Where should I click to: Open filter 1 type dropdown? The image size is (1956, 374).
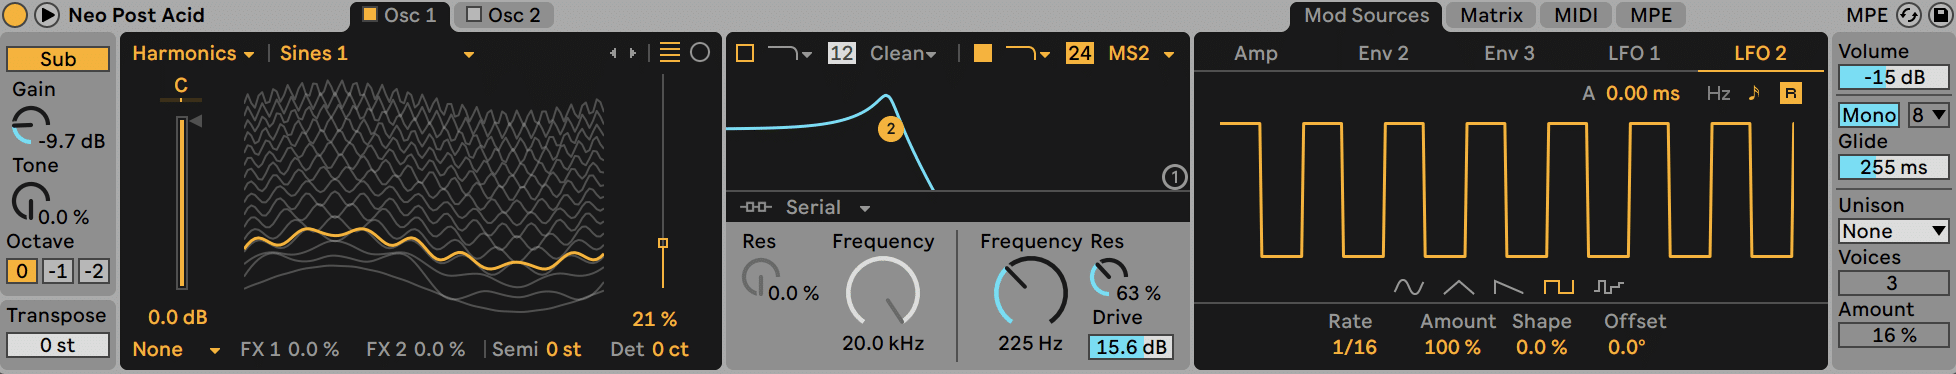[x=789, y=53]
